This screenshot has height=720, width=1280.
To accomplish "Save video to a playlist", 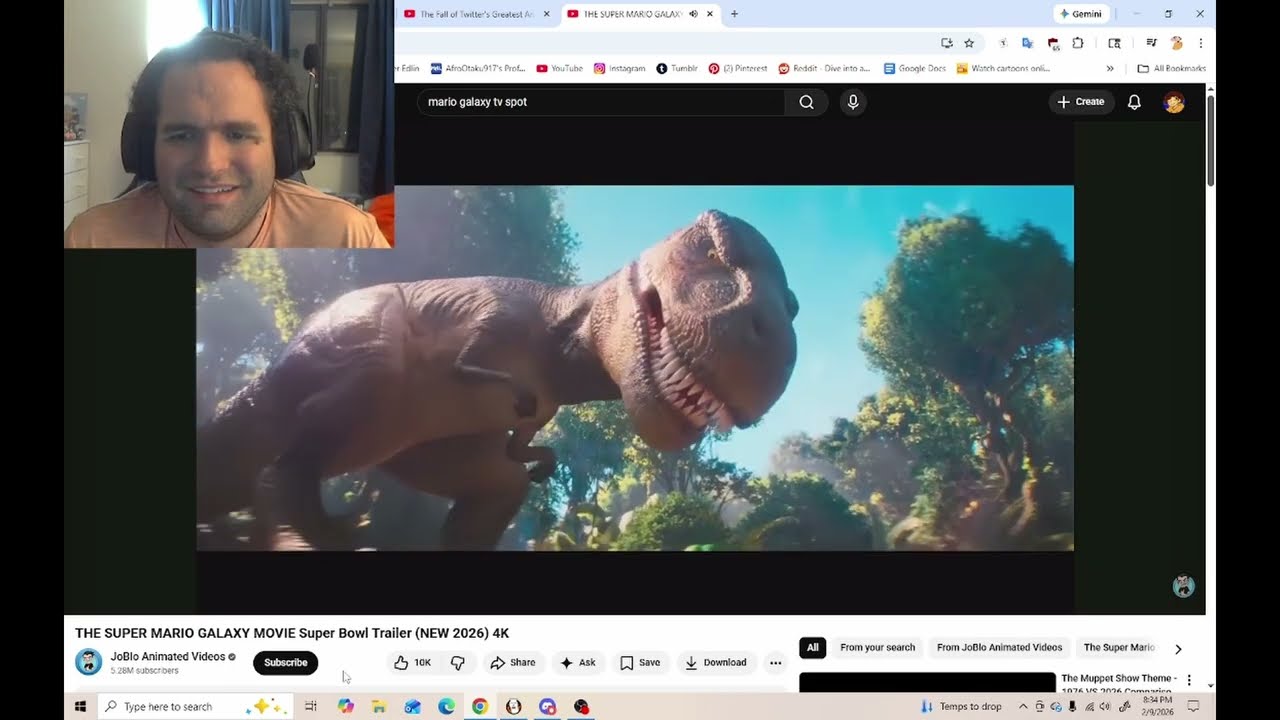I will (x=640, y=663).
